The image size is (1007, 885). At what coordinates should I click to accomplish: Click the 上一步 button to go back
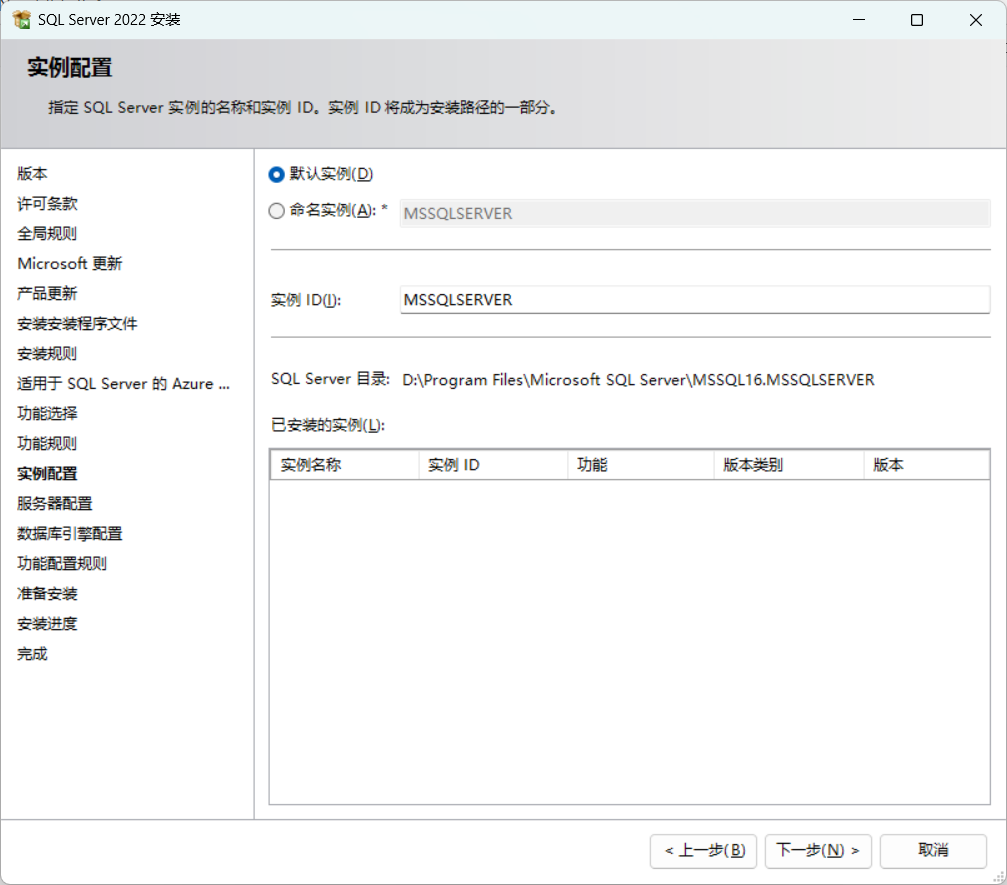[x=703, y=851]
